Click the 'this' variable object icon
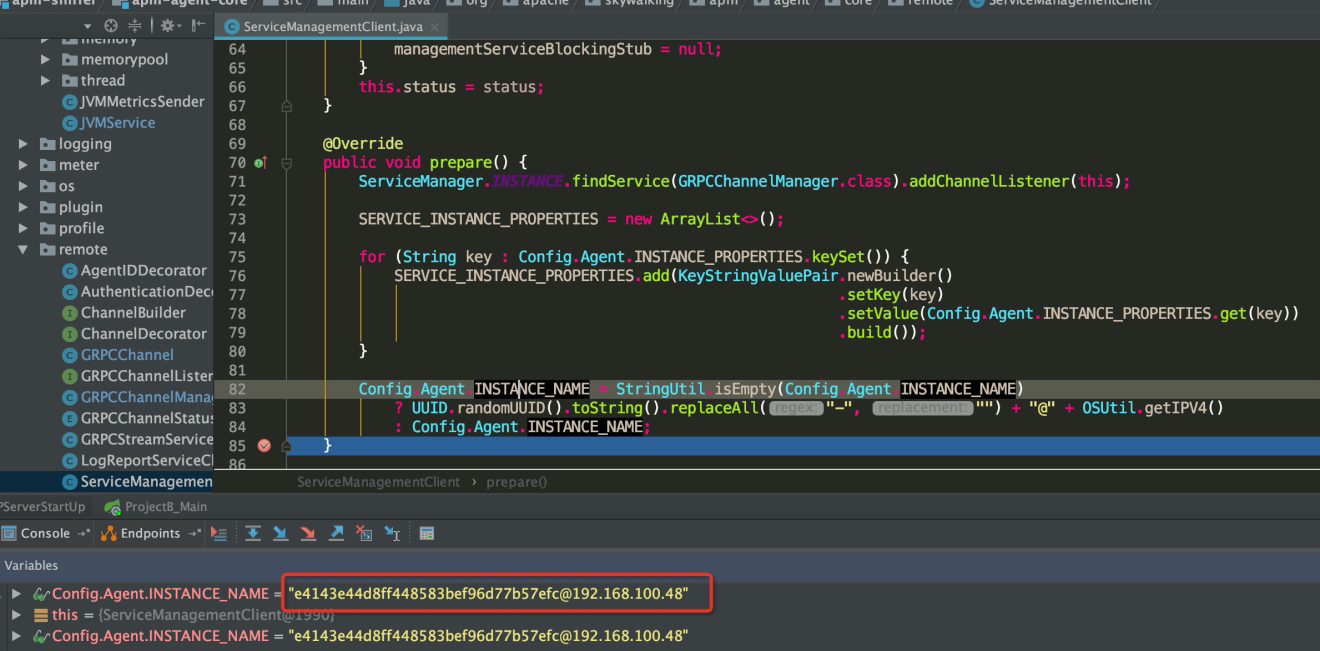Image resolution: width=1320 pixels, height=651 pixels. click(41, 615)
